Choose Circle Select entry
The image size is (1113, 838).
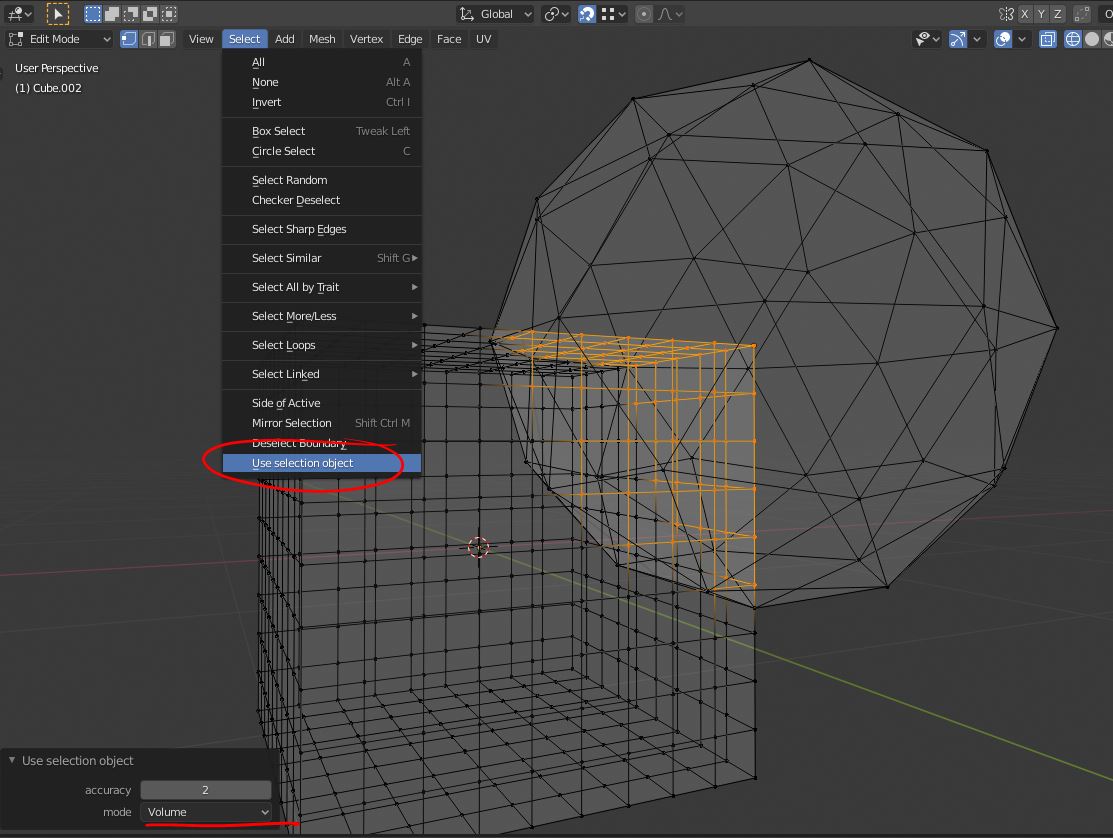(x=322, y=151)
